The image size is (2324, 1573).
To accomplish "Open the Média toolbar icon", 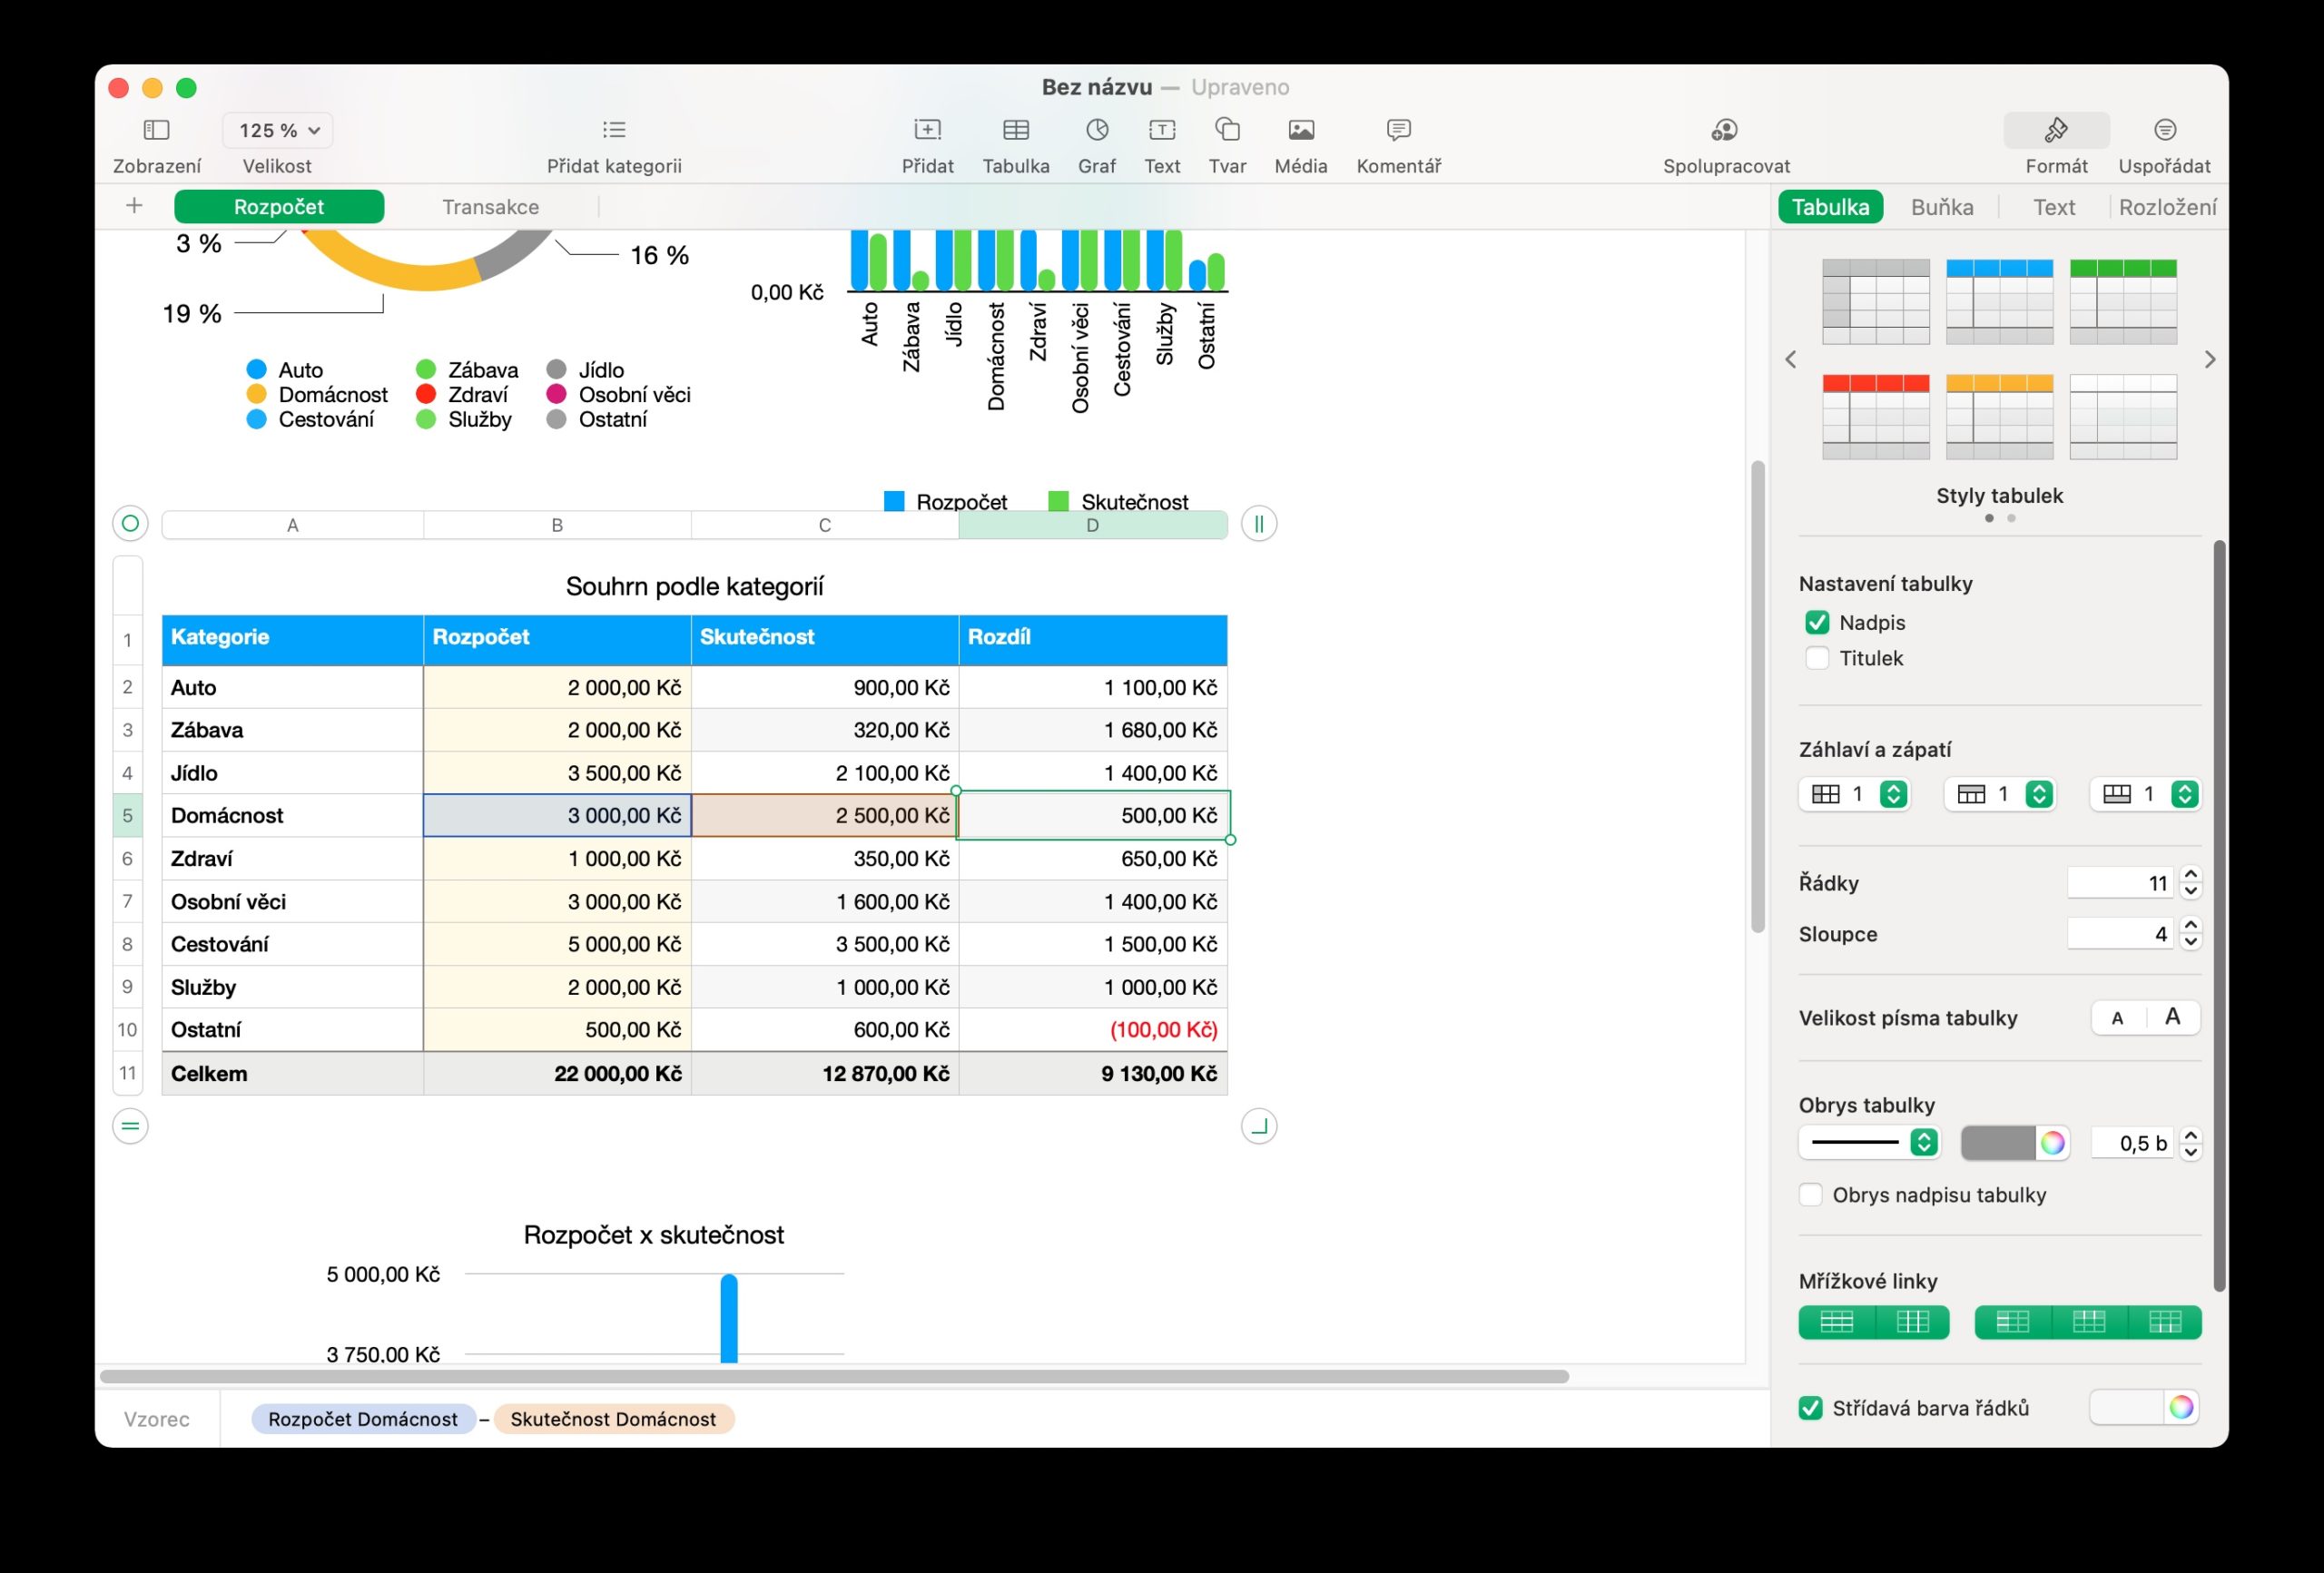I will [x=1300, y=130].
